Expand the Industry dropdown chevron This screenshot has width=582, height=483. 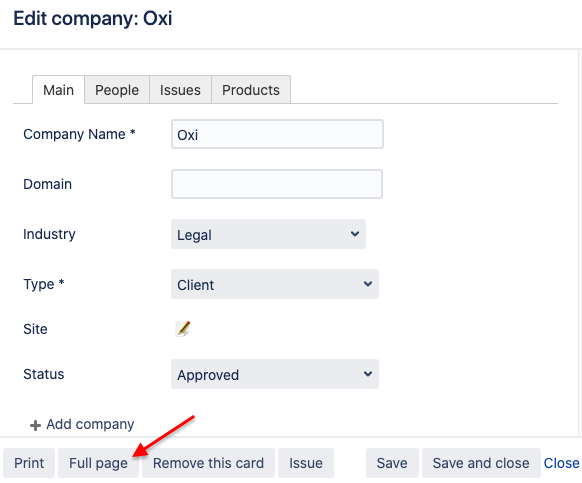point(355,234)
